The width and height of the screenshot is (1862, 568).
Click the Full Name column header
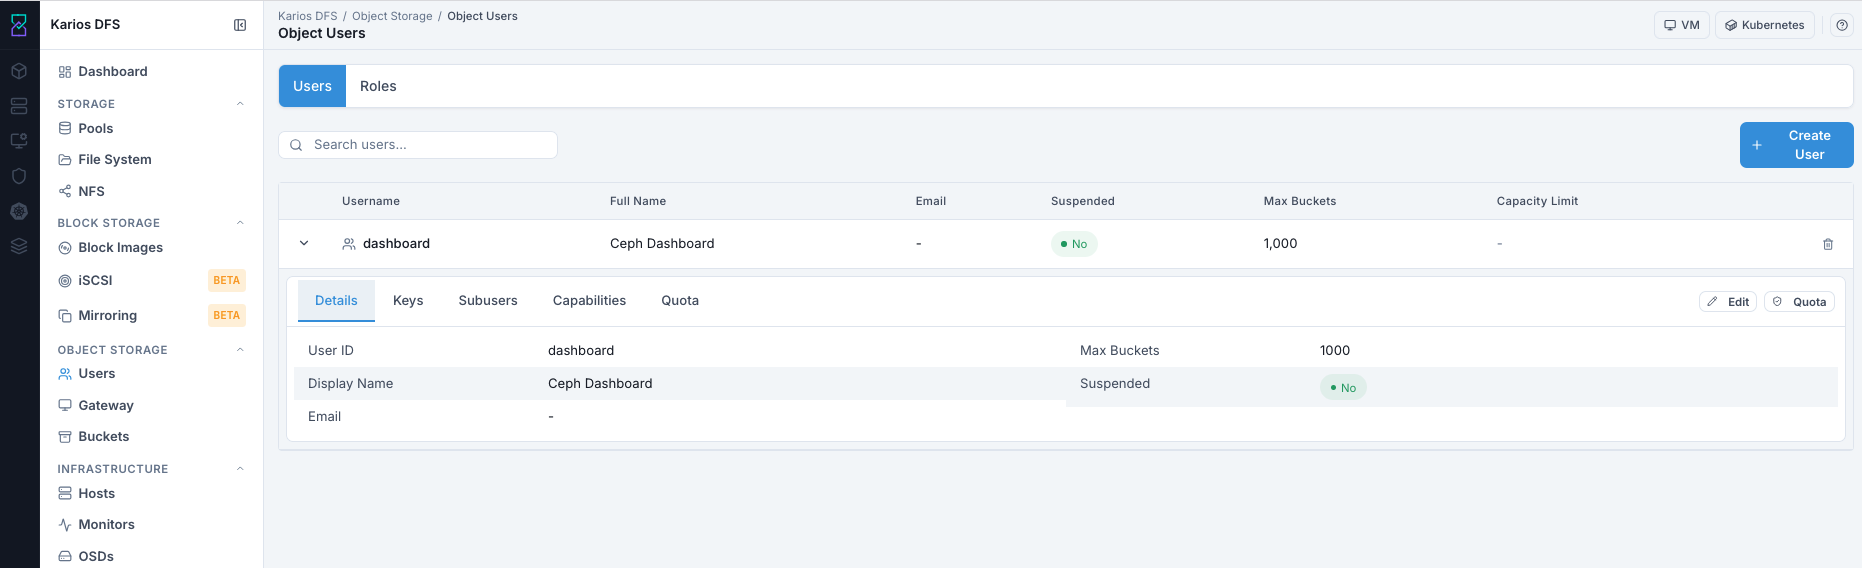[x=638, y=201]
